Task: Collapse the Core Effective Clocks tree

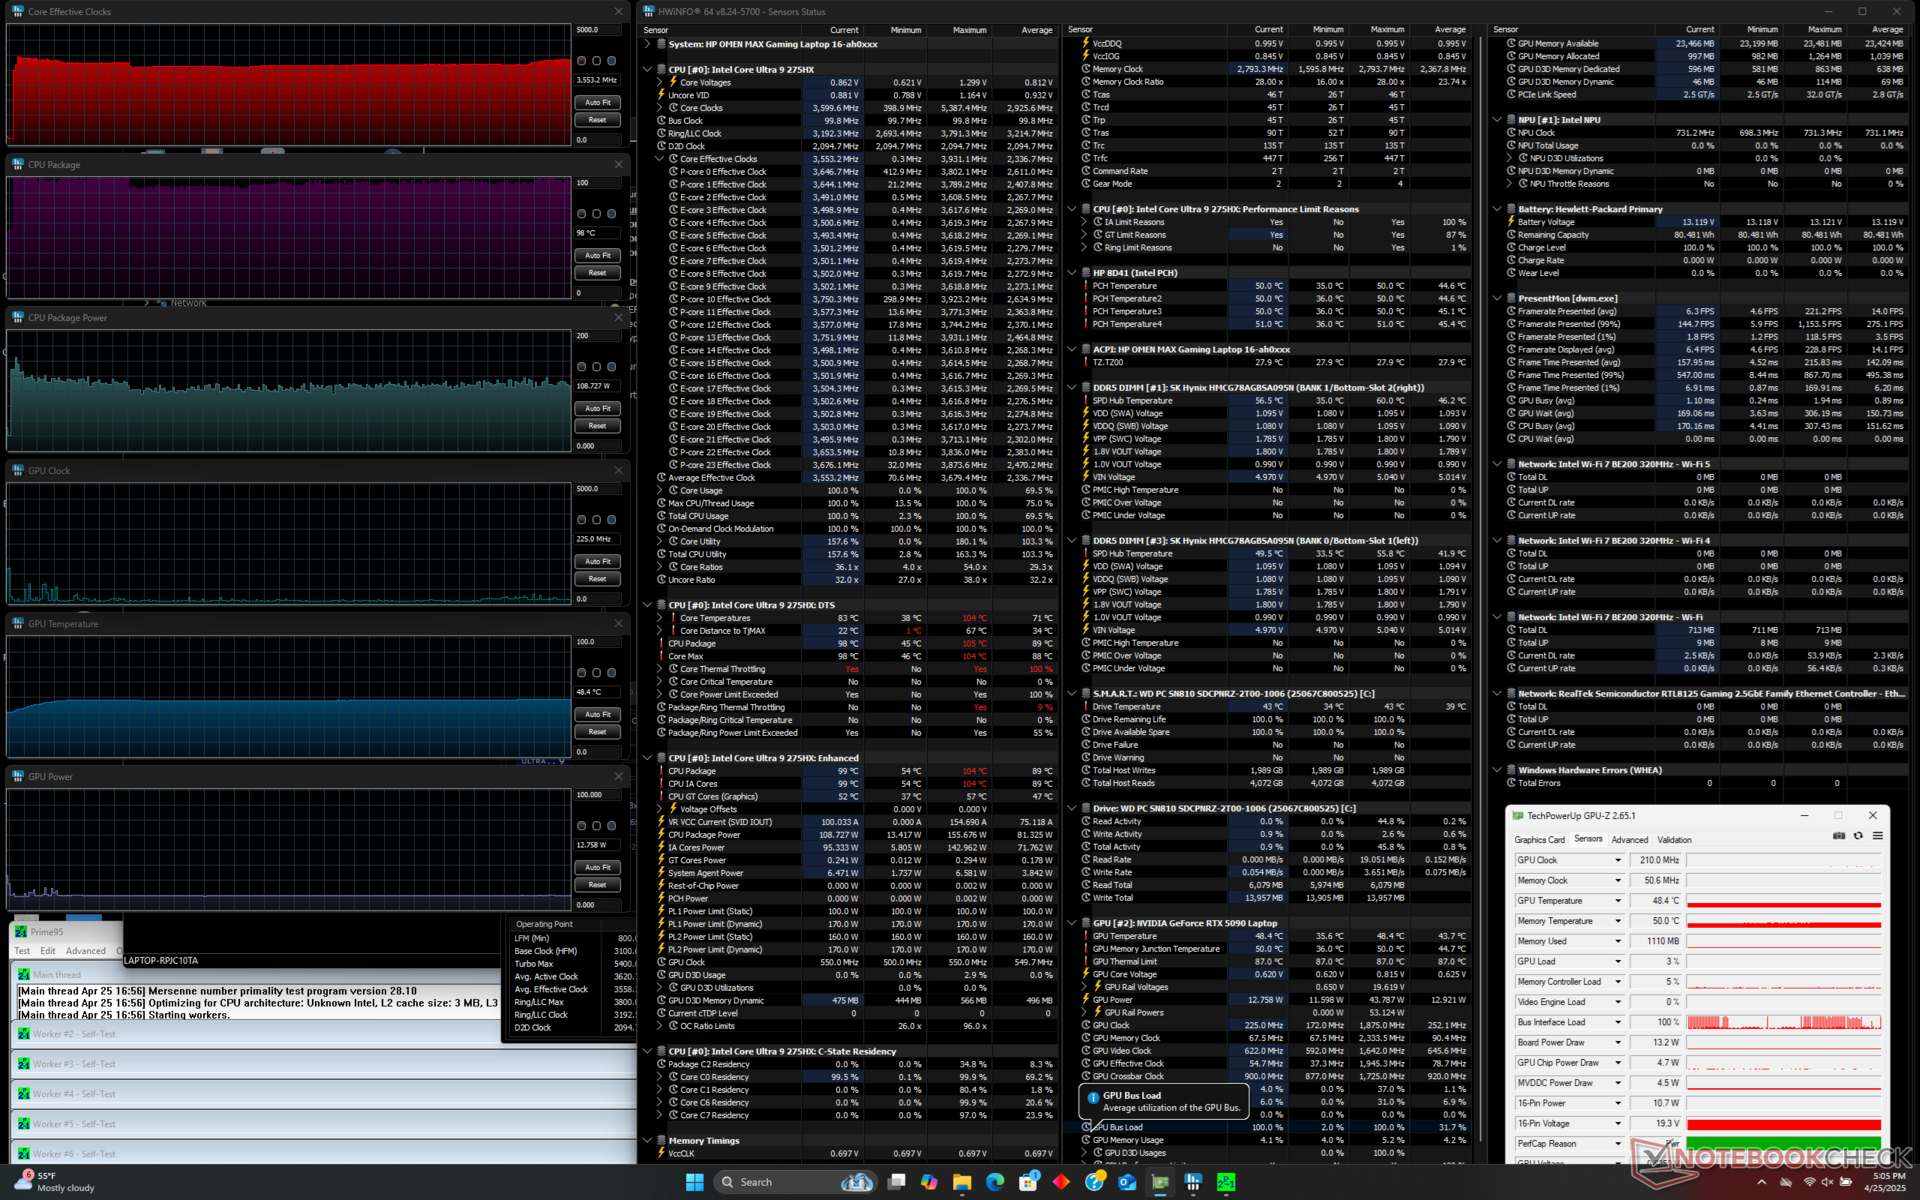Action: [660, 159]
